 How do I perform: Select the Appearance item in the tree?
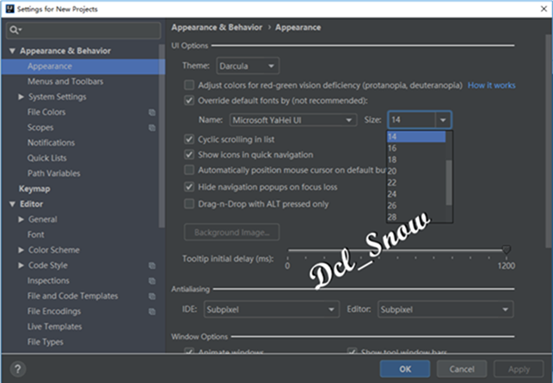pyautogui.click(x=83, y=67)
